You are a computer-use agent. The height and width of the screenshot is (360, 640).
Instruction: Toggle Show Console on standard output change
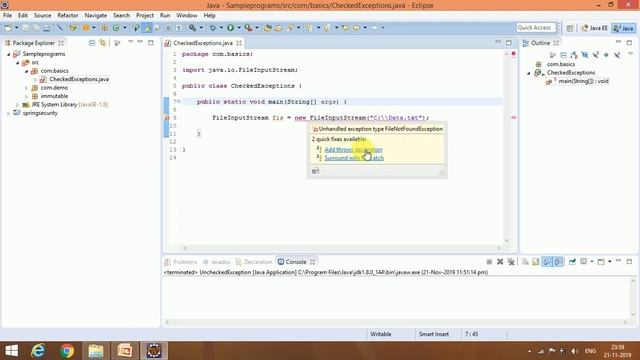[x=547, y=262]
